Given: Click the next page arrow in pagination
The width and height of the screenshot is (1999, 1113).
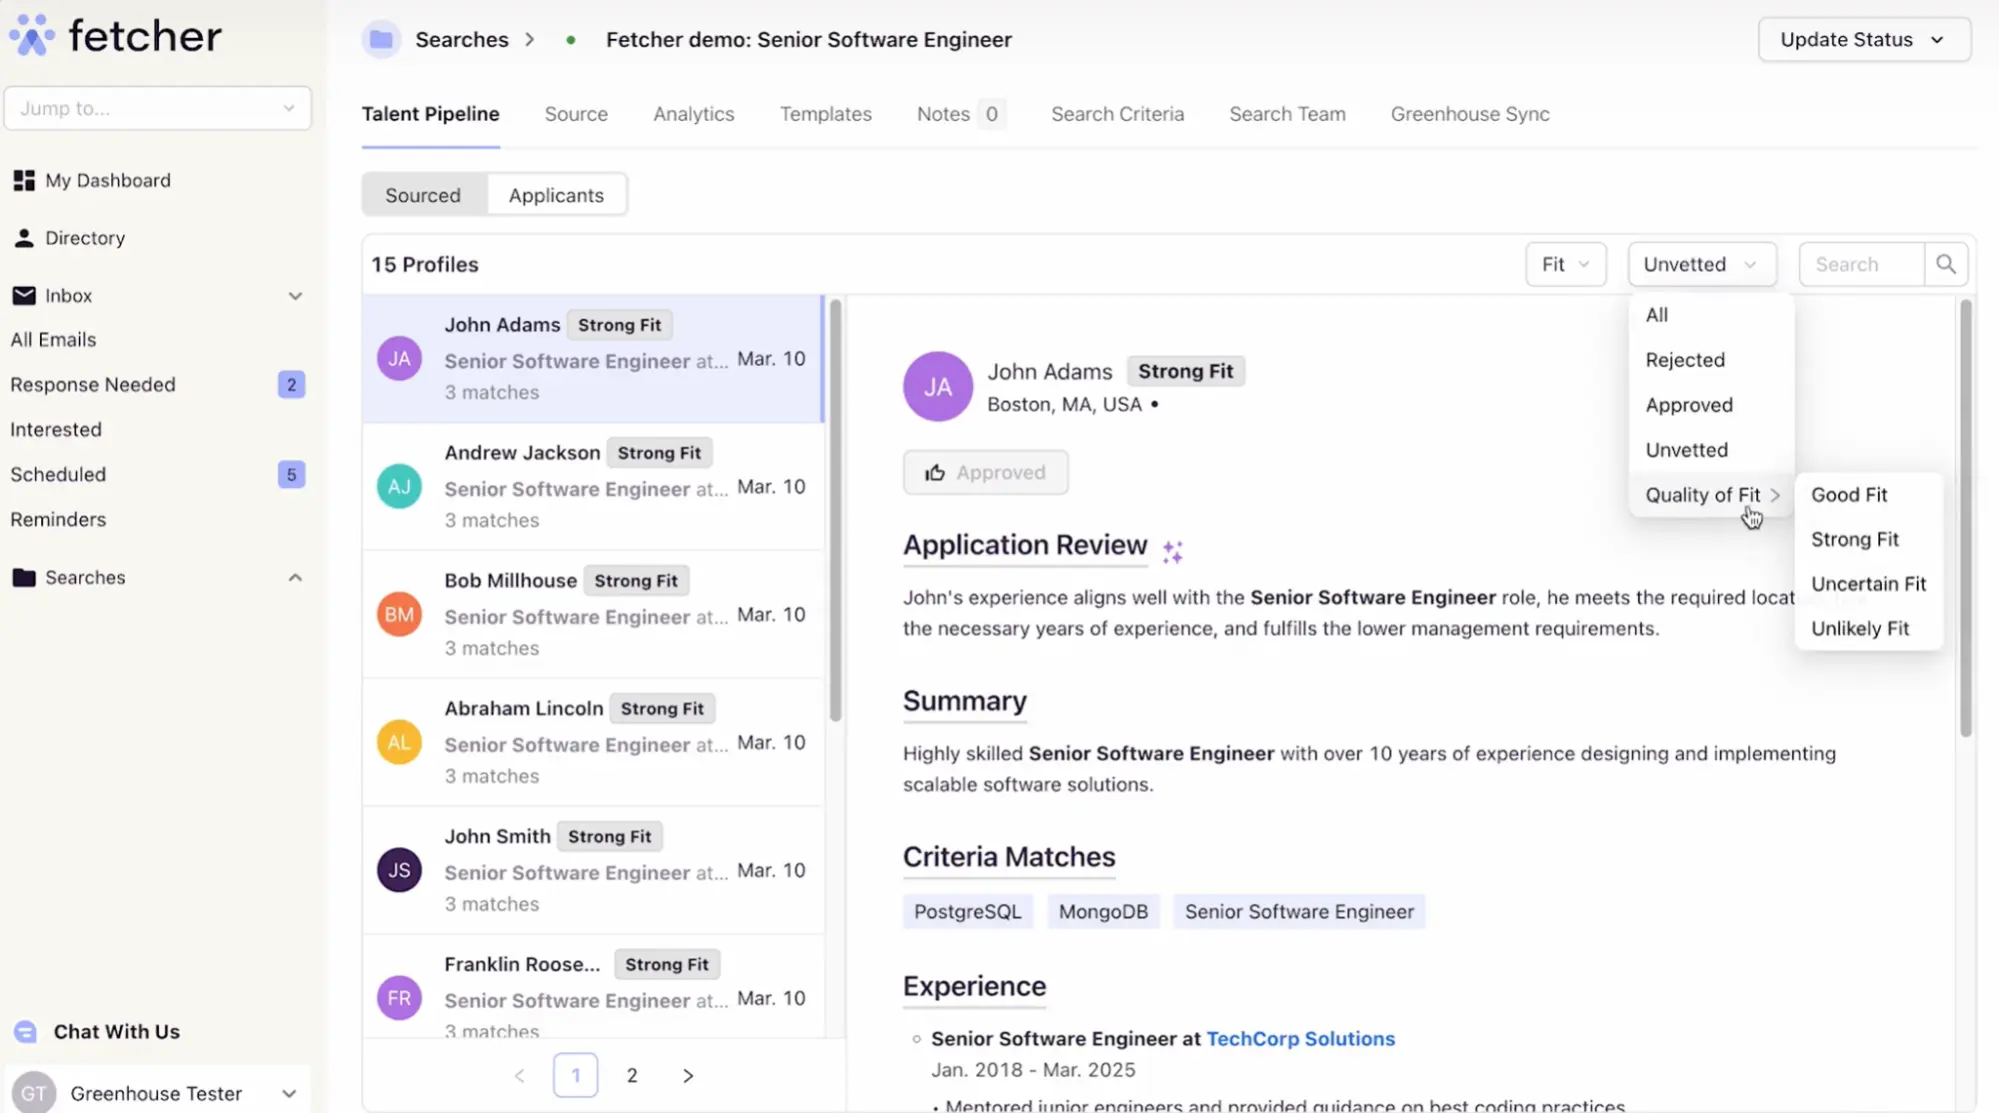Looking at the screenshot, I should pyautogui.click(x=688, y=1075).
